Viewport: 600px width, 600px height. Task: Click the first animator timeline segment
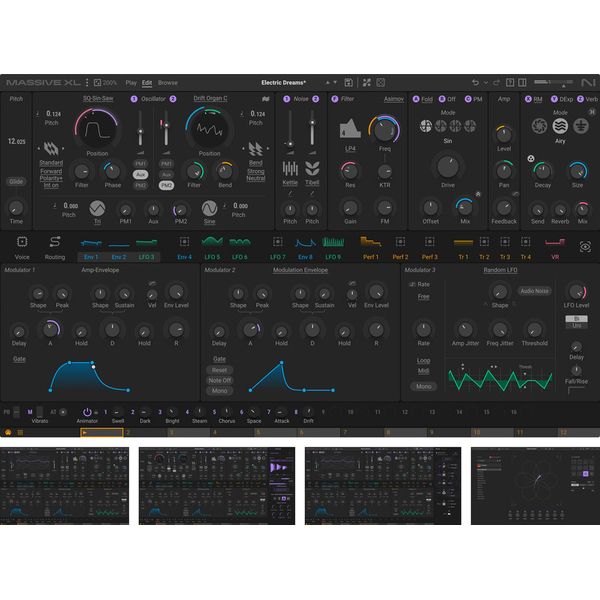click(102, 432)
